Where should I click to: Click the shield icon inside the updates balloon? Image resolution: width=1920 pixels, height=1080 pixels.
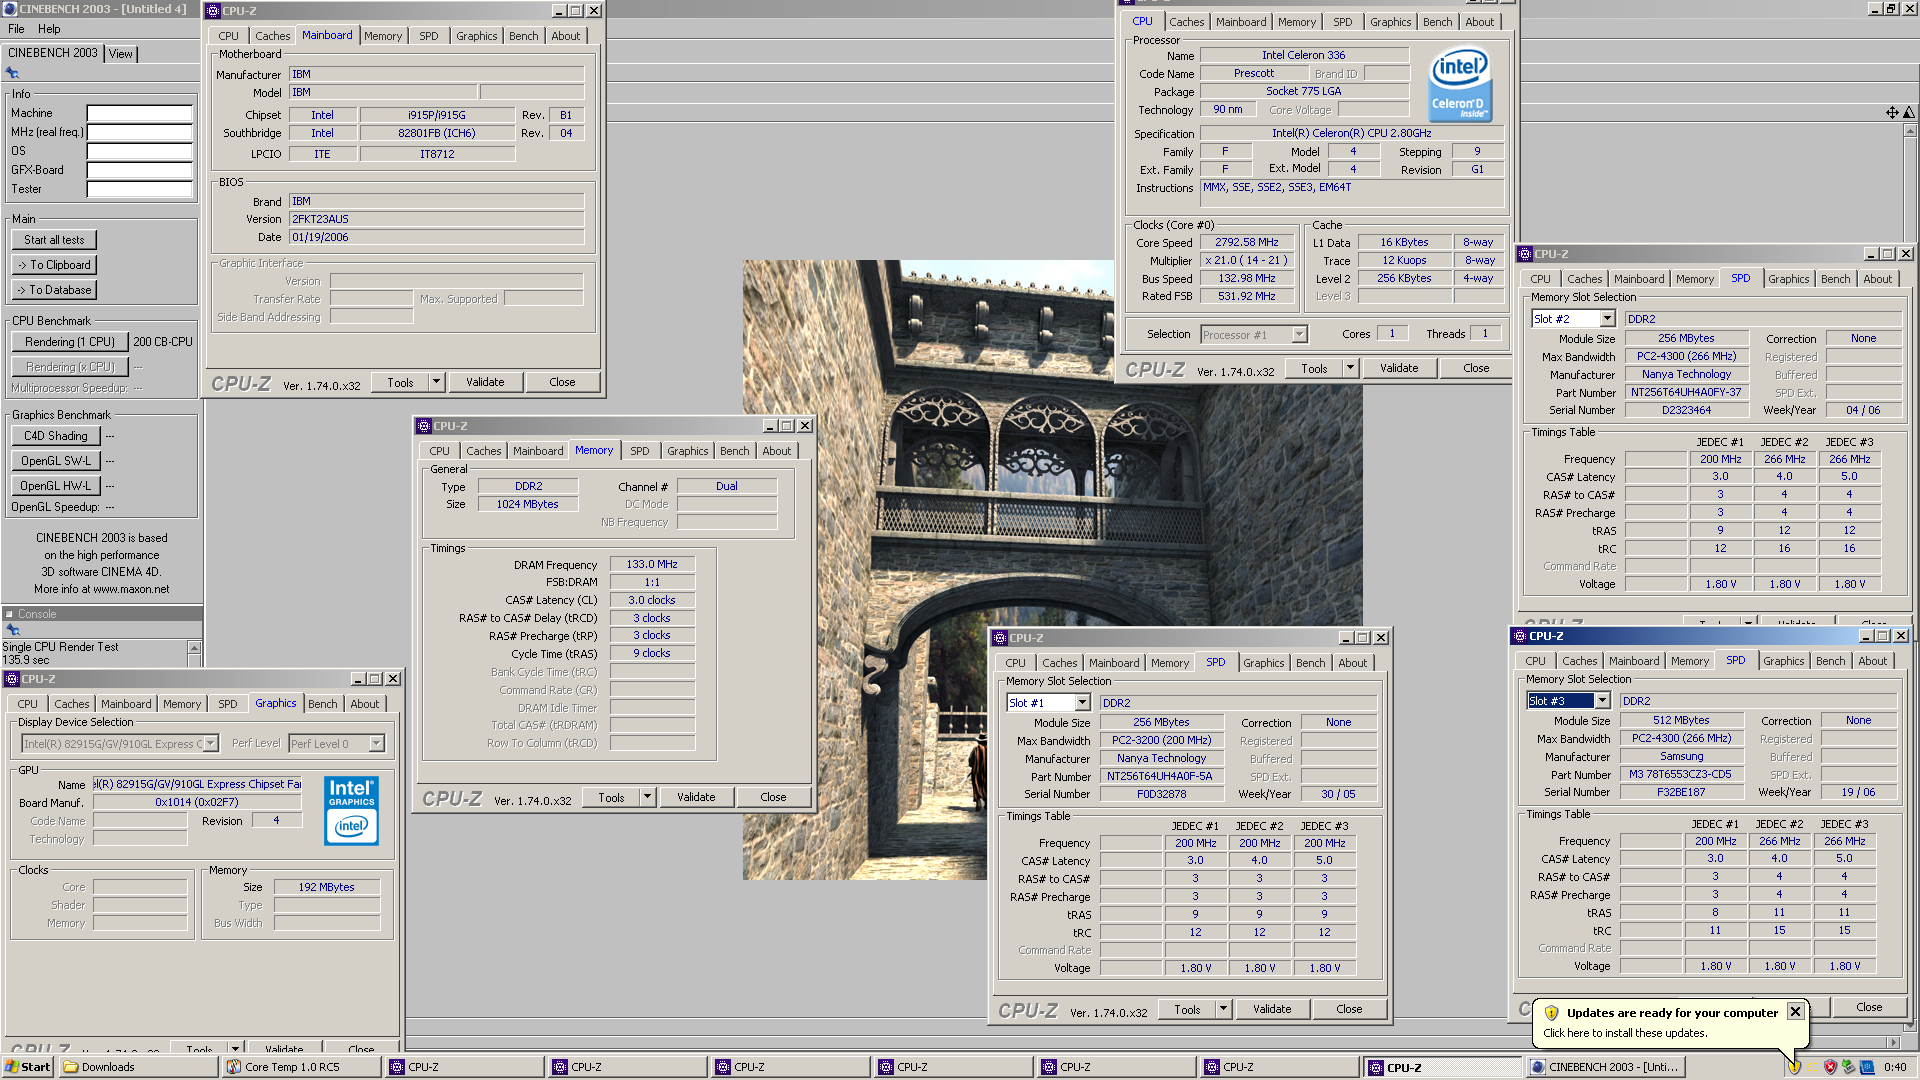pyautogui.click(x=1551, y=1013)
